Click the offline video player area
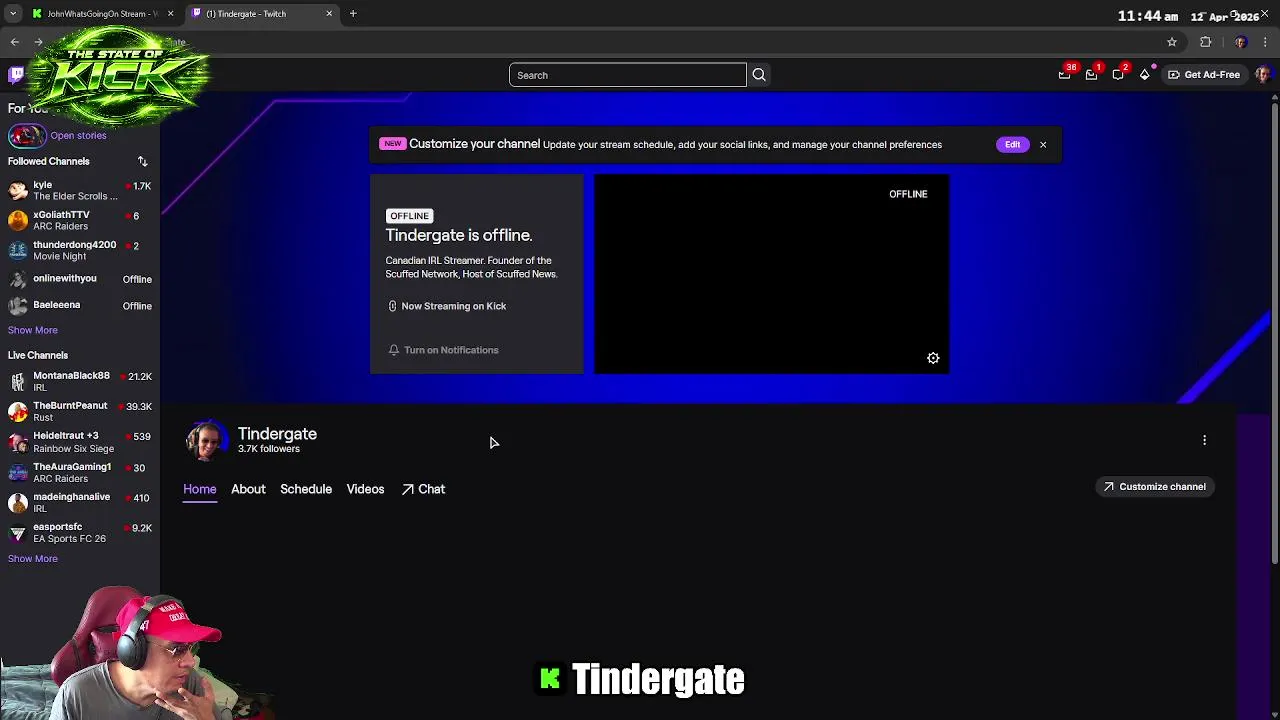1280x720 pixels. click(x=771, y=274)
